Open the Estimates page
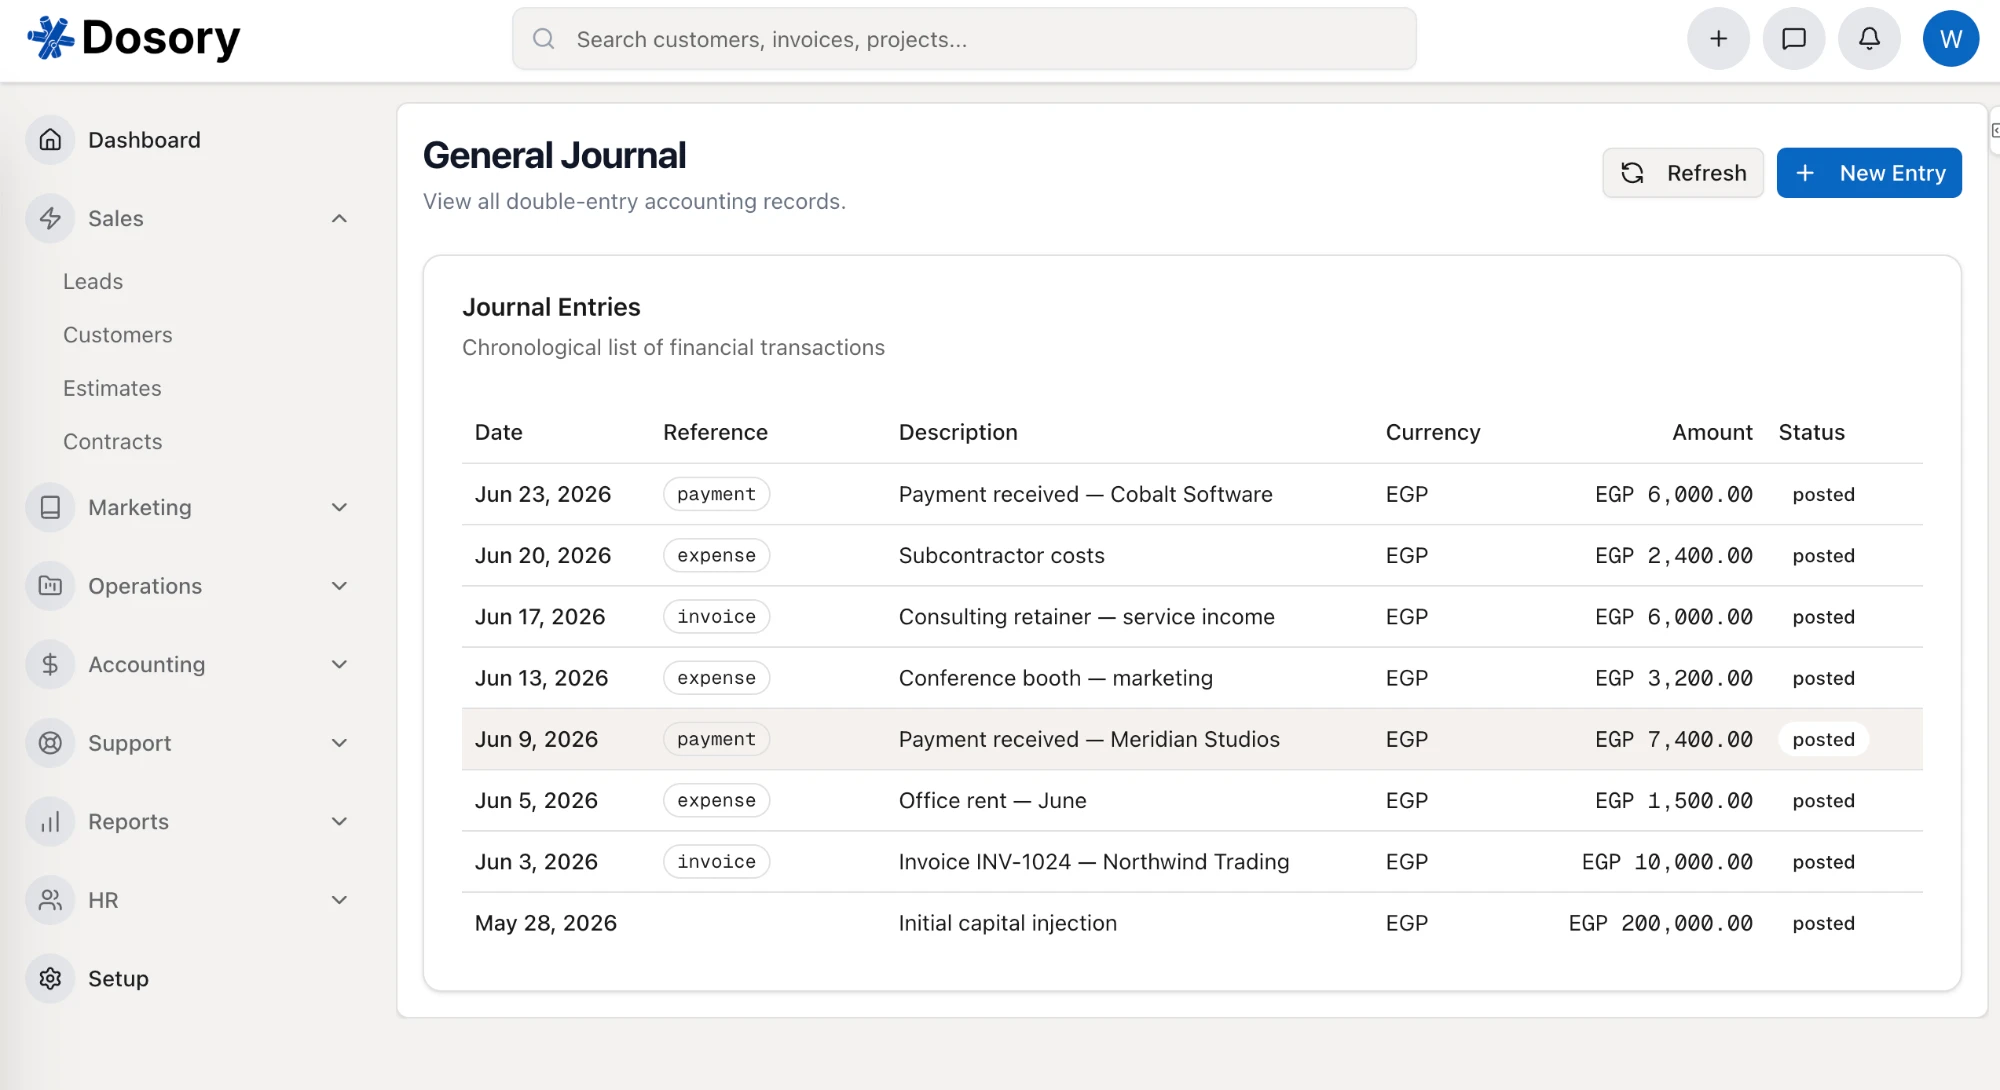Image resolution: width=2000 pixels, height=1090 pixels. pyautogui.click(x=112, y=388)
